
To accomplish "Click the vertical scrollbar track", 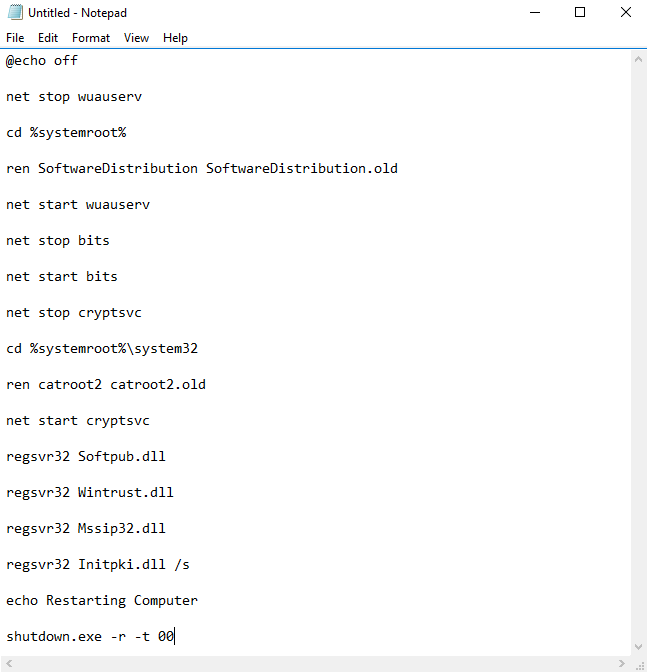I will (638, 350).
